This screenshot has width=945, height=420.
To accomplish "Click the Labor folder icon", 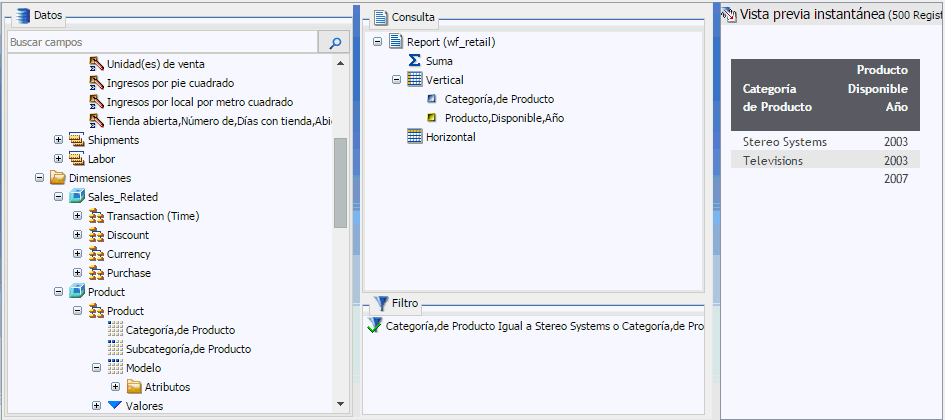I will click(77, 159).
